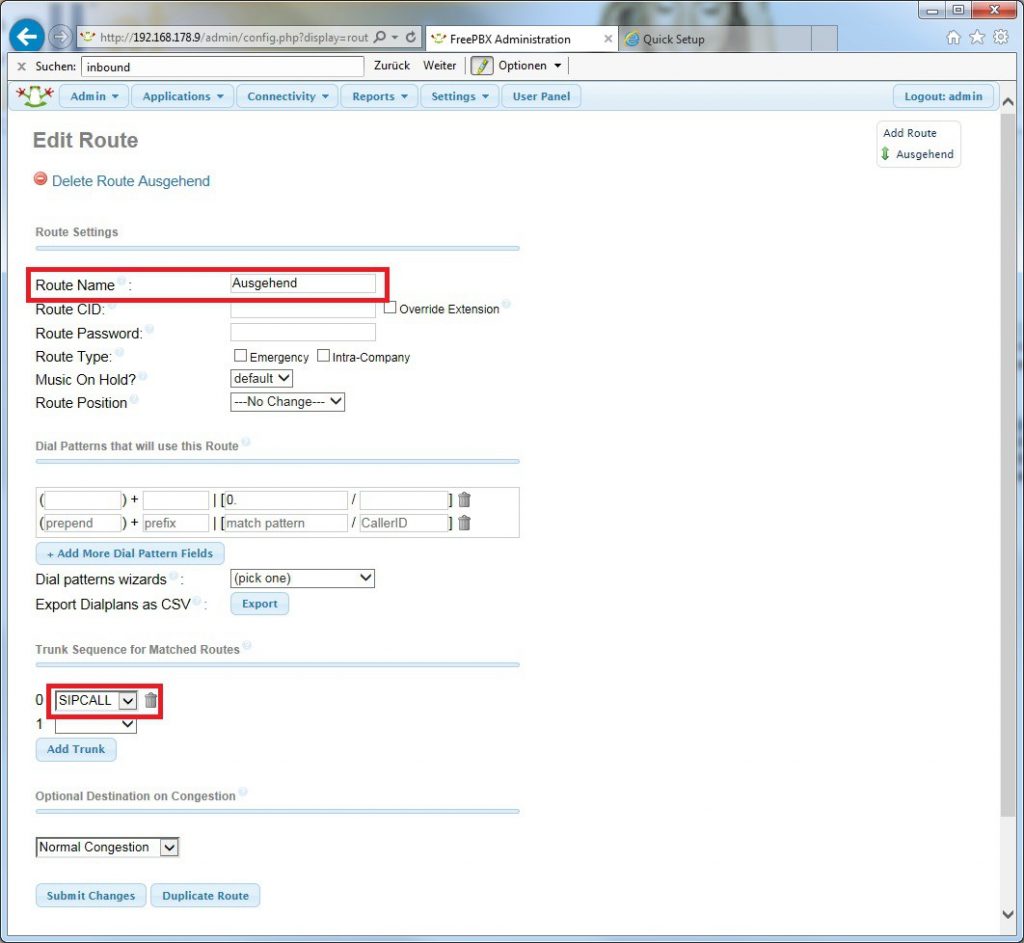Switch to the Quick Setup tab

(x=673, y=39)
